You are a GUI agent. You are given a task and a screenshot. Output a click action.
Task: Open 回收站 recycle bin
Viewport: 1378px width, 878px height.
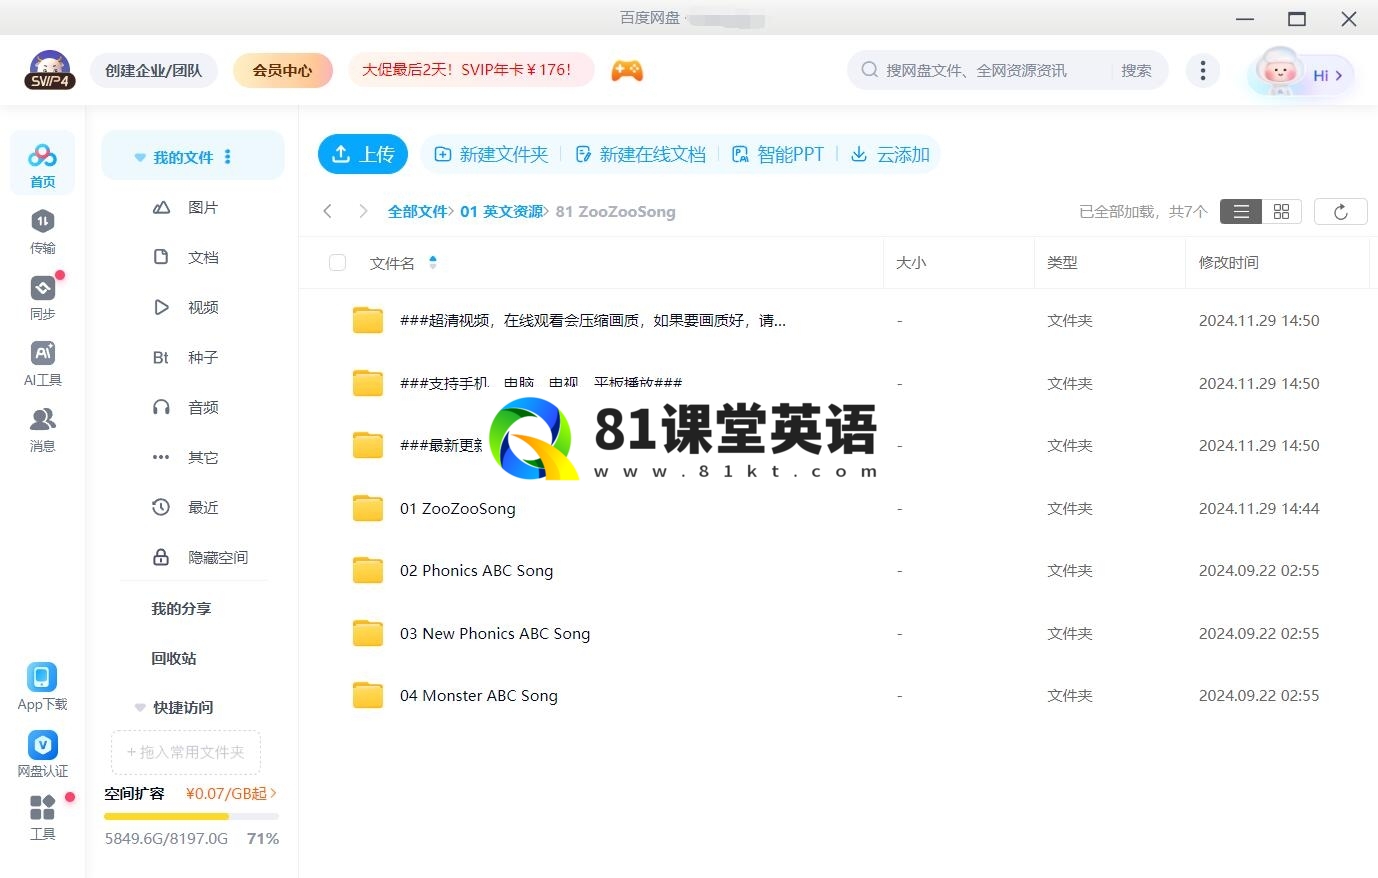point(174,658)
